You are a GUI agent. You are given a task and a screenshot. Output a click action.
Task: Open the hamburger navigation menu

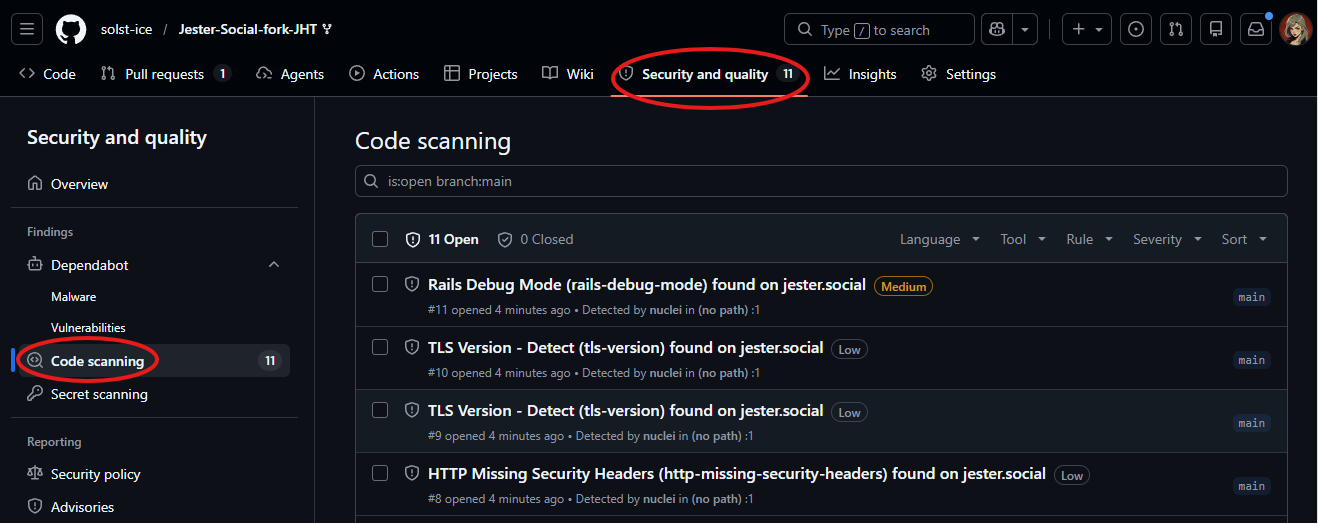point(27,30)
